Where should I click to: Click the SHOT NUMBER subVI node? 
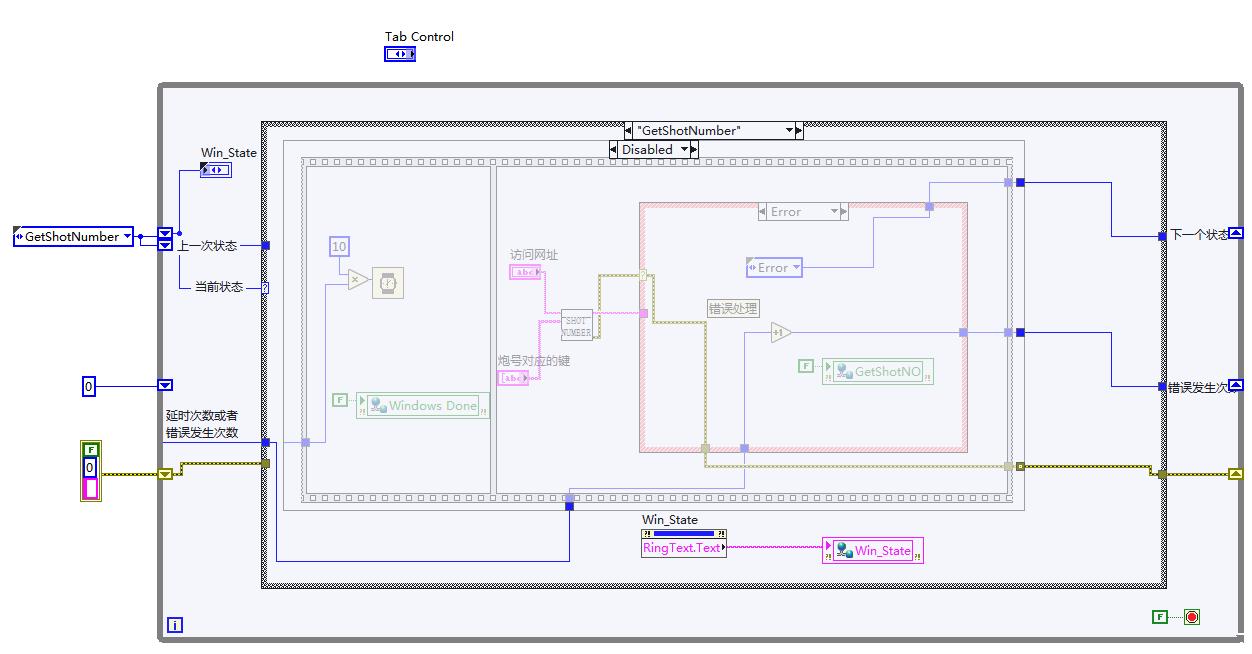pyautogui.click(x=576, y=325)
